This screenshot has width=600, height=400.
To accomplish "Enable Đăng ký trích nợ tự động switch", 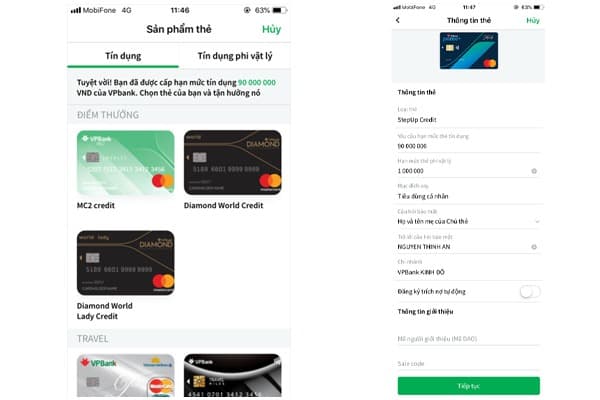I will [x=530, y=292].
